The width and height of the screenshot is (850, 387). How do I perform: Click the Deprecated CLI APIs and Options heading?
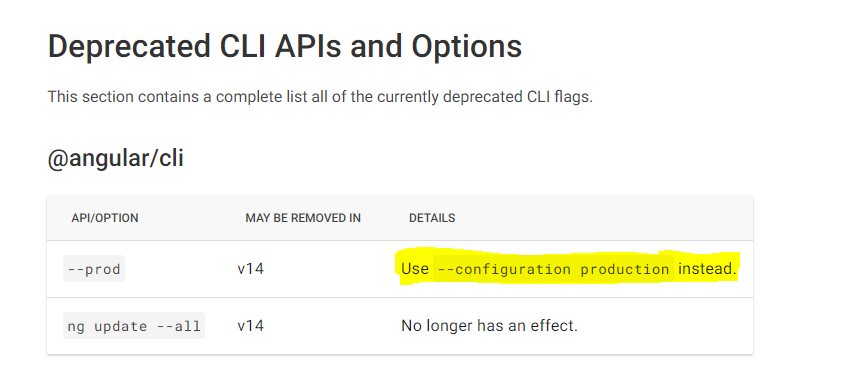tap(285, 47)
